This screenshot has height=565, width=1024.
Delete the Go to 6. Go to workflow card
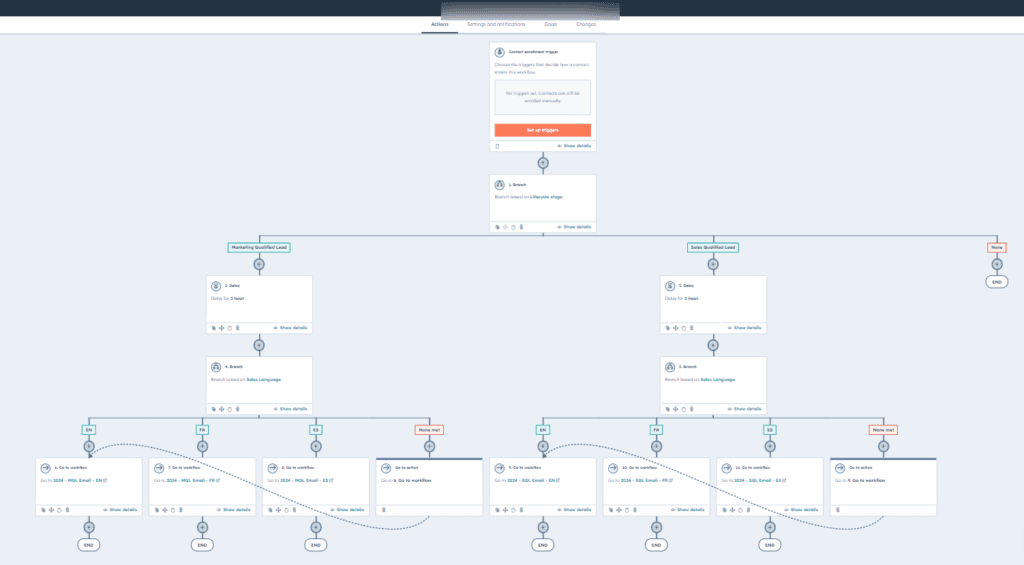pyautogui.click(x=384, y=509)
